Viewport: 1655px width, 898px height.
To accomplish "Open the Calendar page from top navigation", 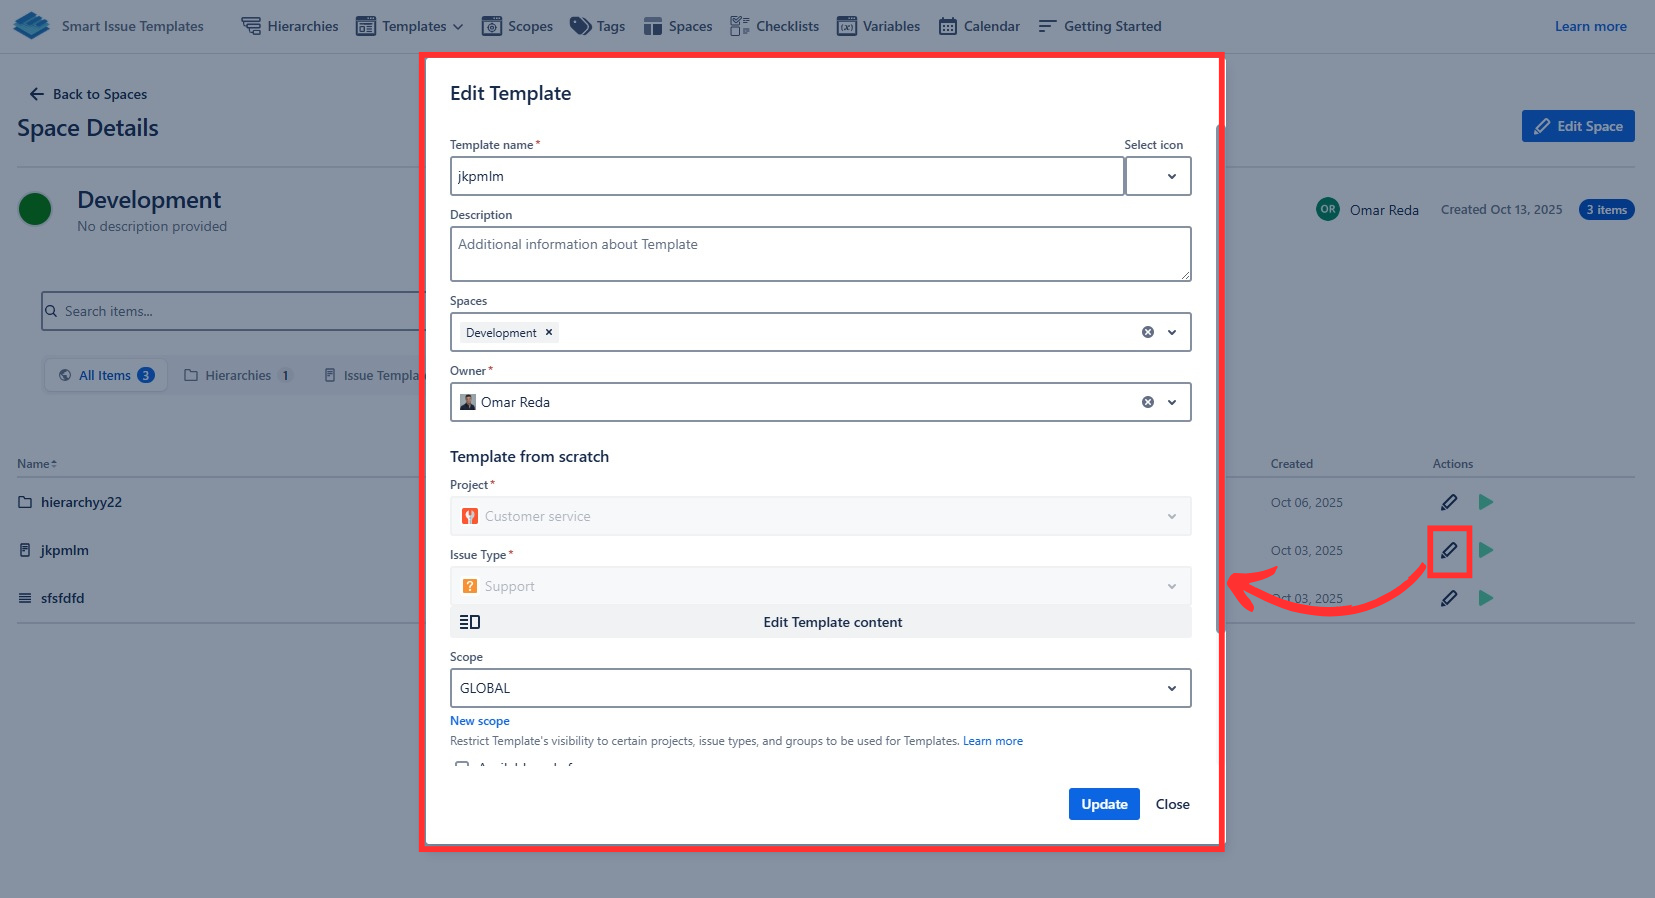I will point(979,26).
